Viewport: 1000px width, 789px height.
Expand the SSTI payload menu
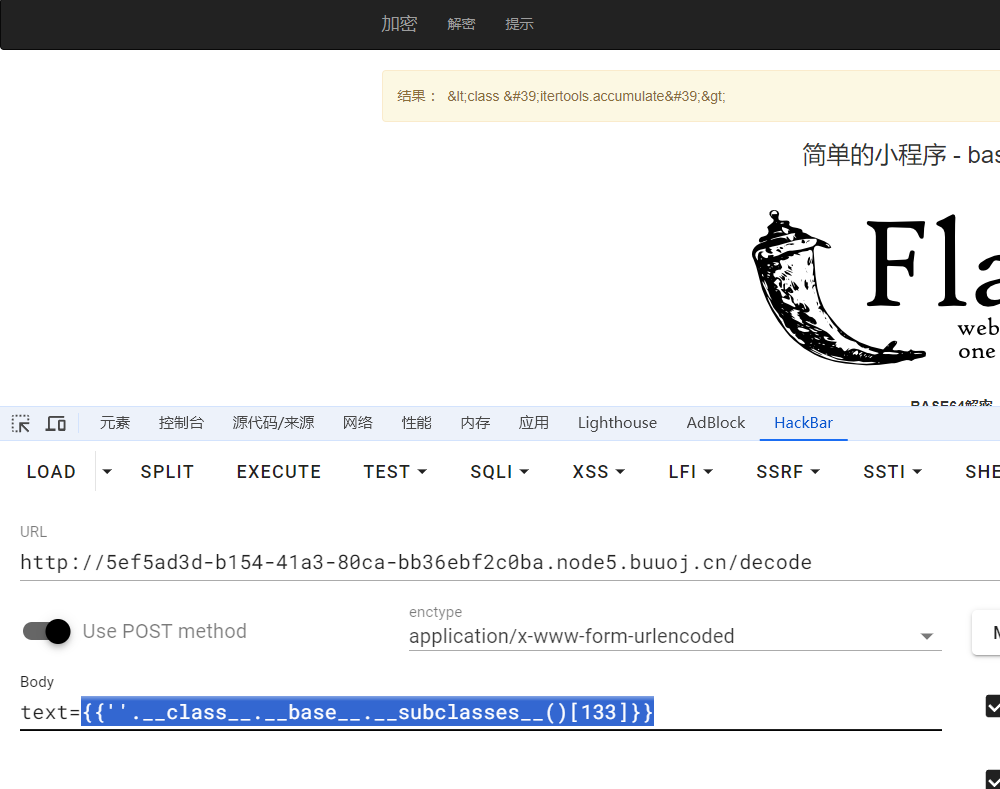[892, 472]
